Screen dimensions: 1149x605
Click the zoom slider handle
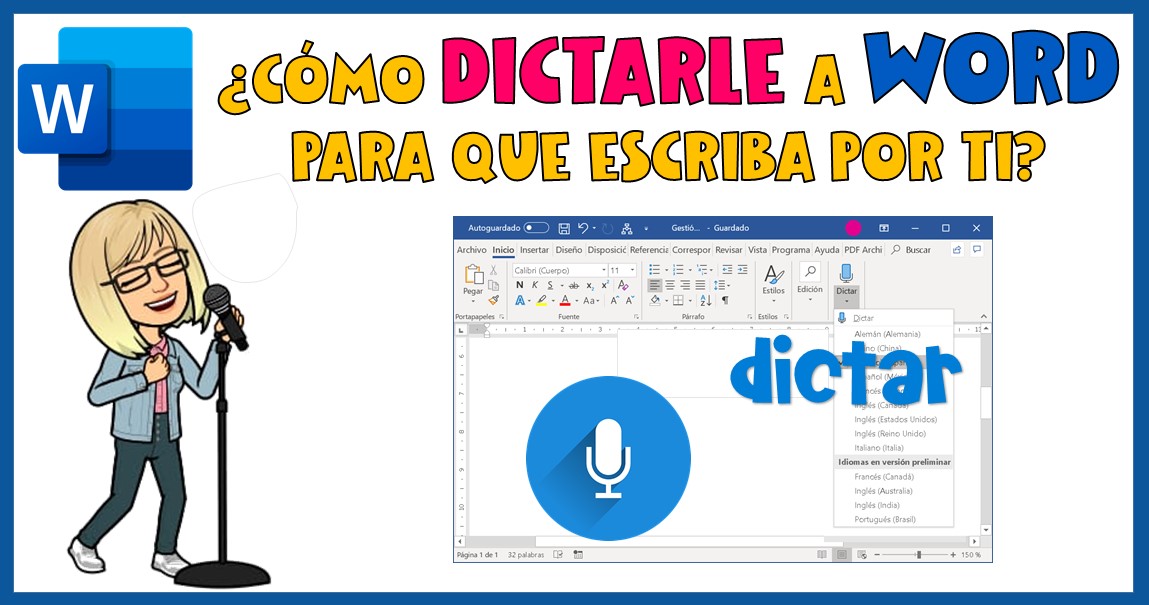click(x=918, y=555)
